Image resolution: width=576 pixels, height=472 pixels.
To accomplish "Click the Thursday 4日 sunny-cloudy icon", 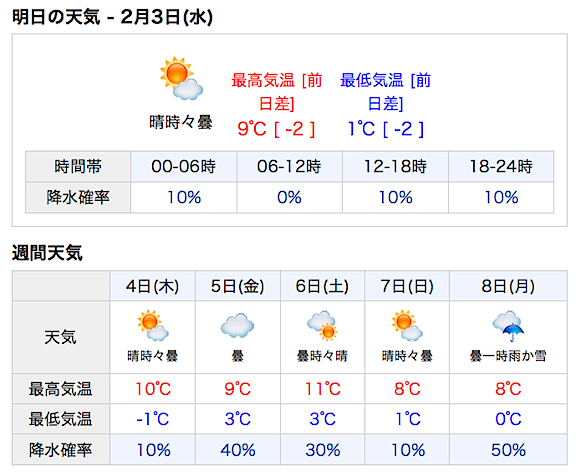I will click(x=153, y=325).
